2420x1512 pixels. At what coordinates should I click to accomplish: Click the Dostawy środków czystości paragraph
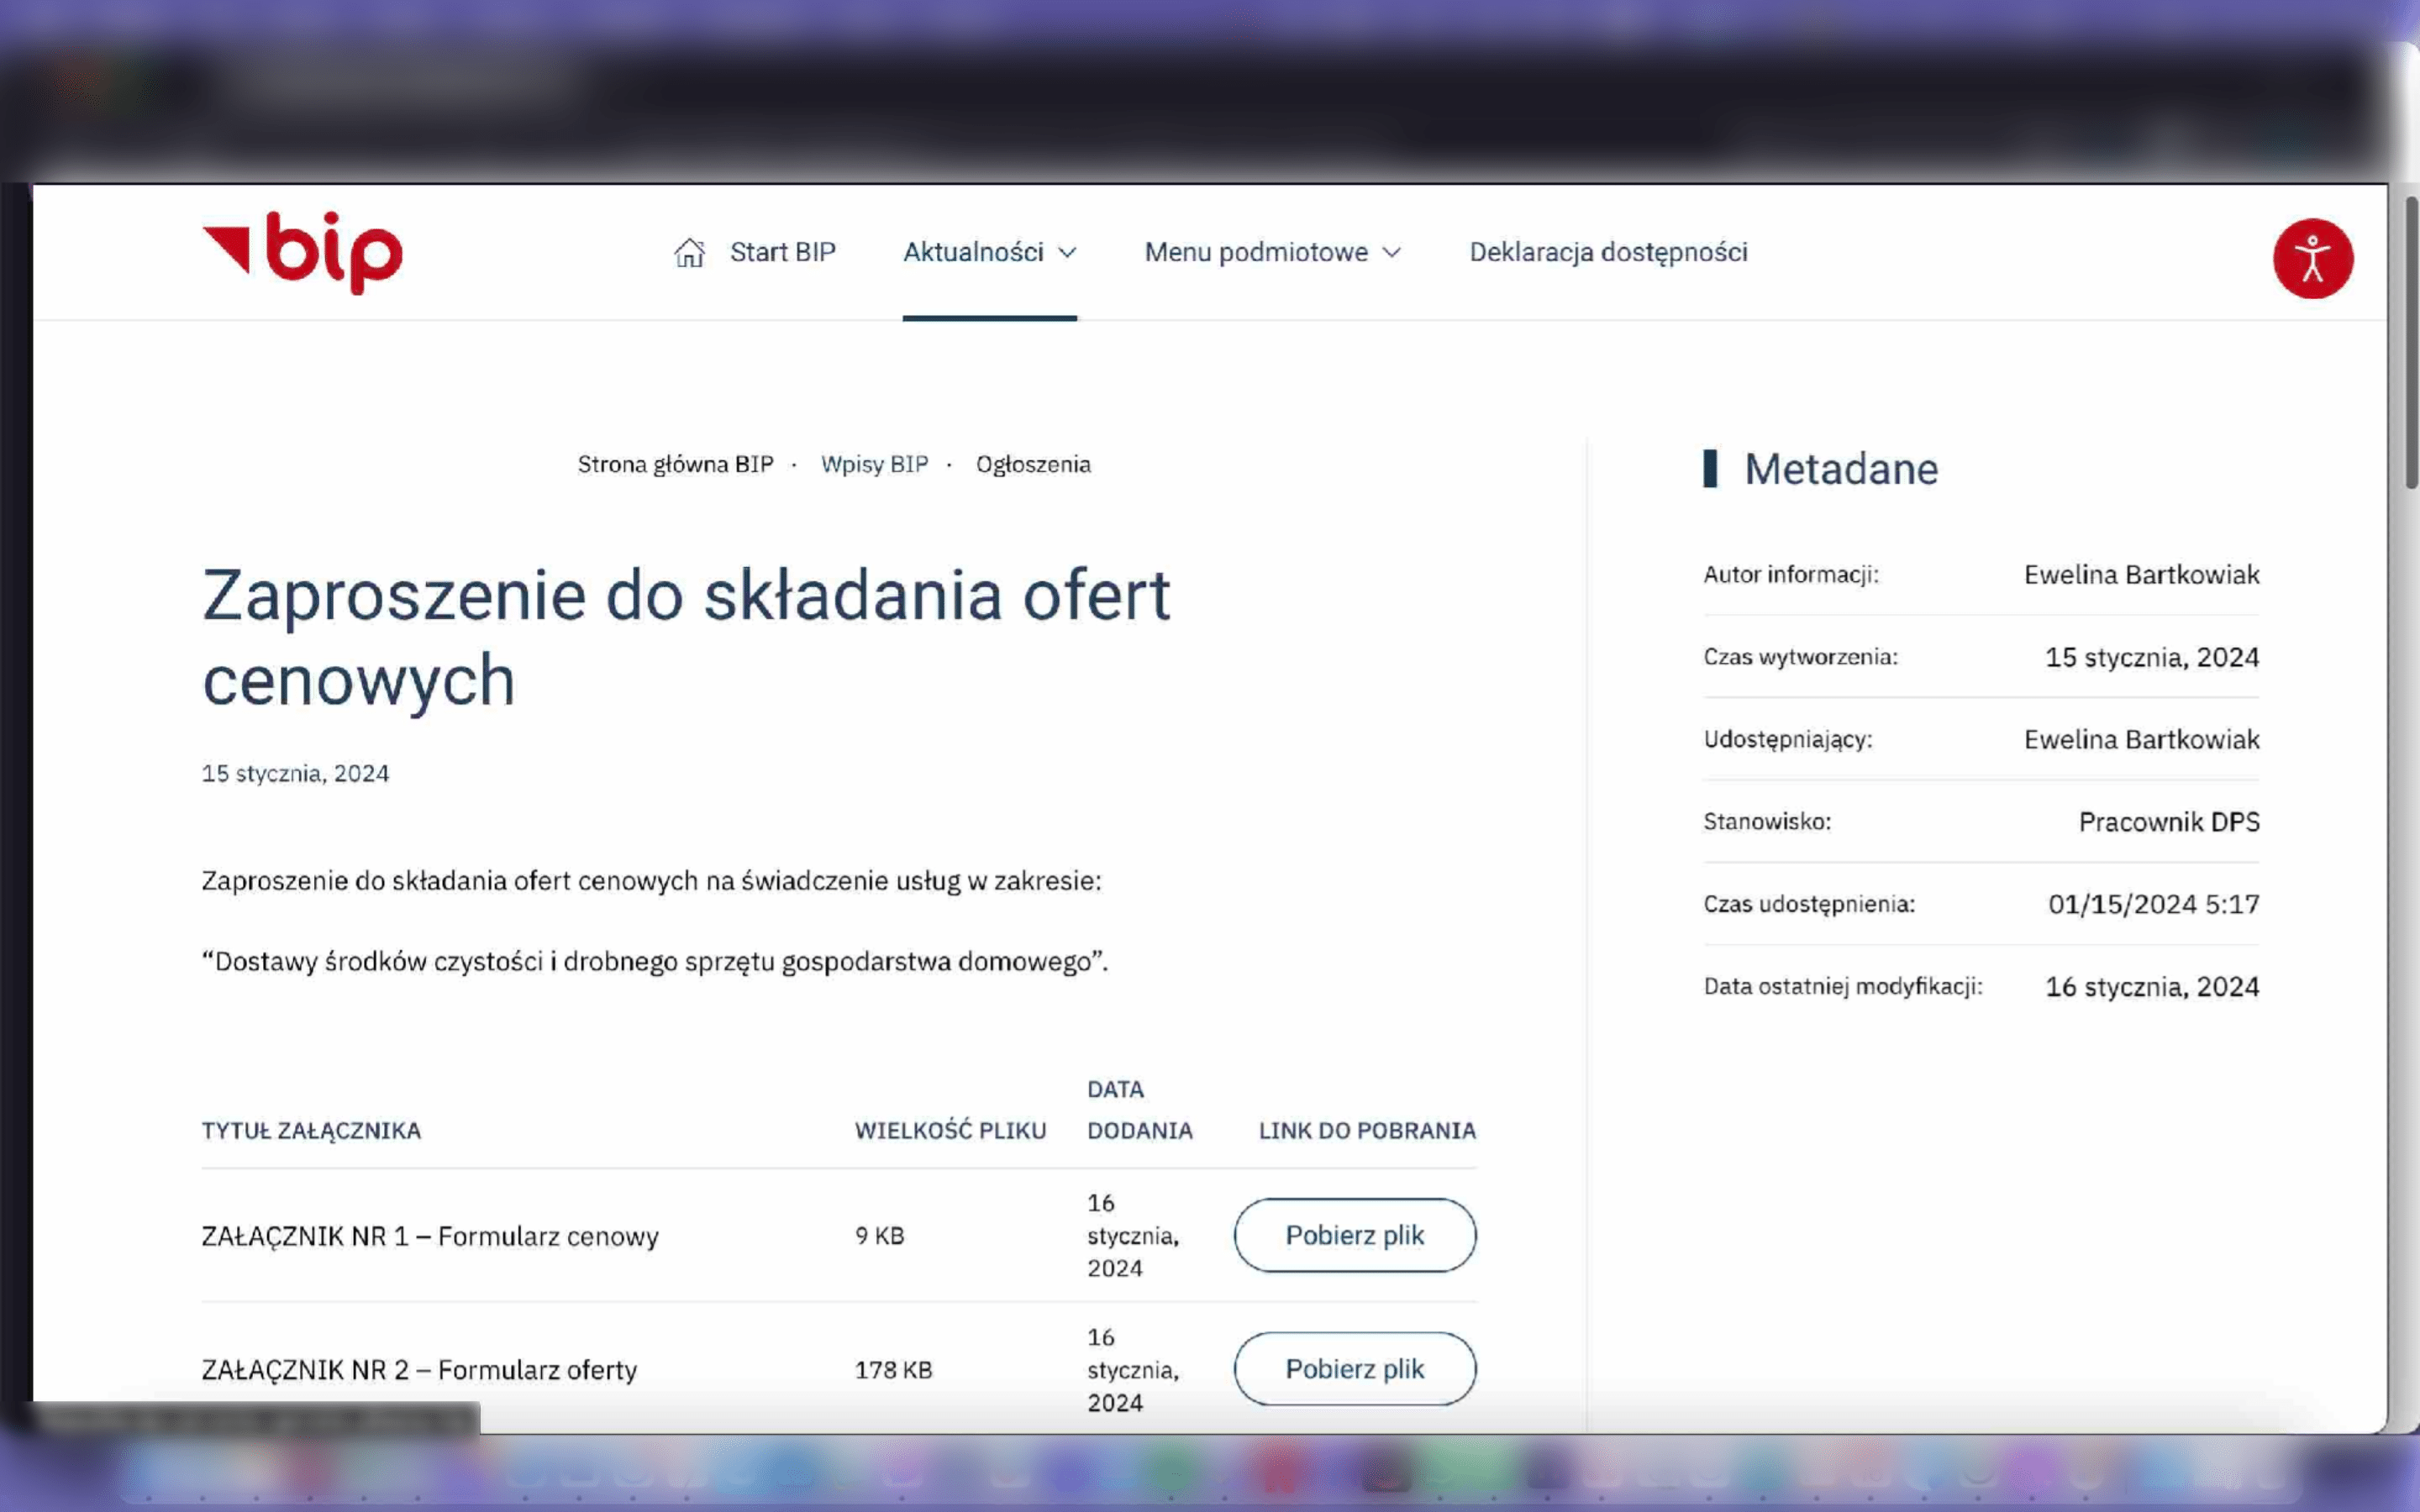[655, 962]
